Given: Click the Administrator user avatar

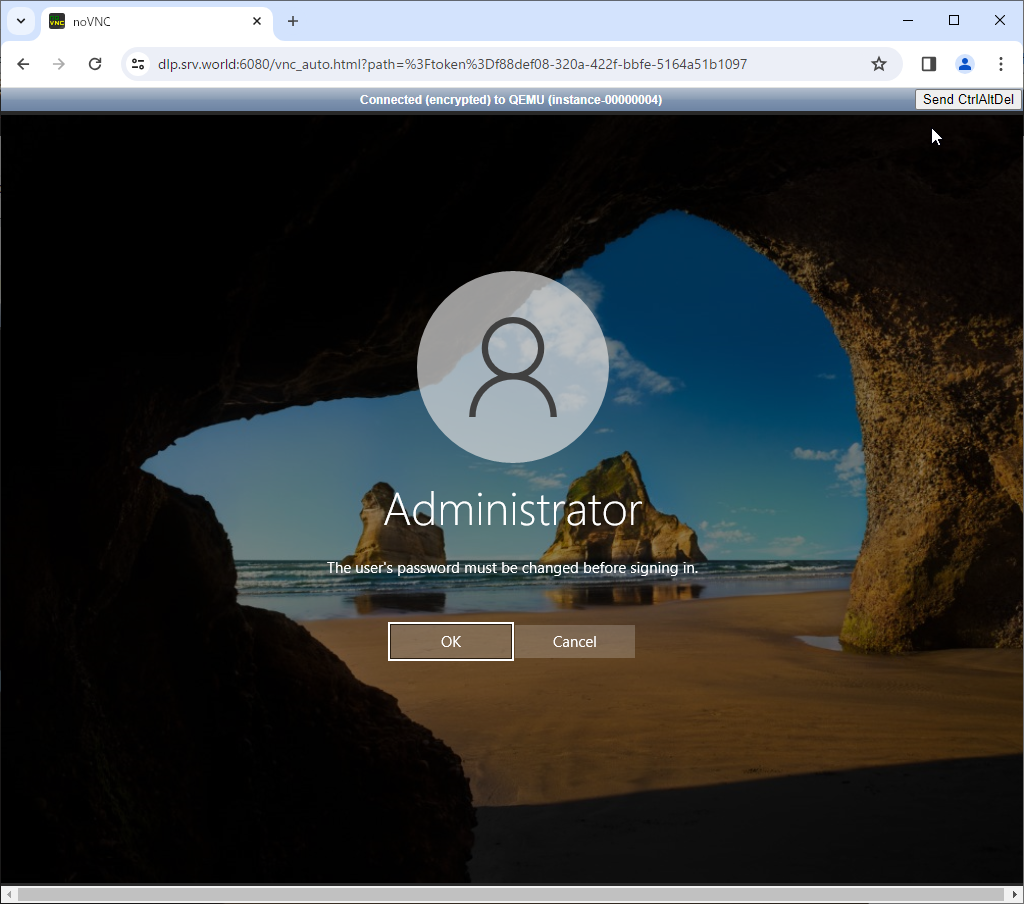Looking at the screenshot, I should (x=512, y=367).
